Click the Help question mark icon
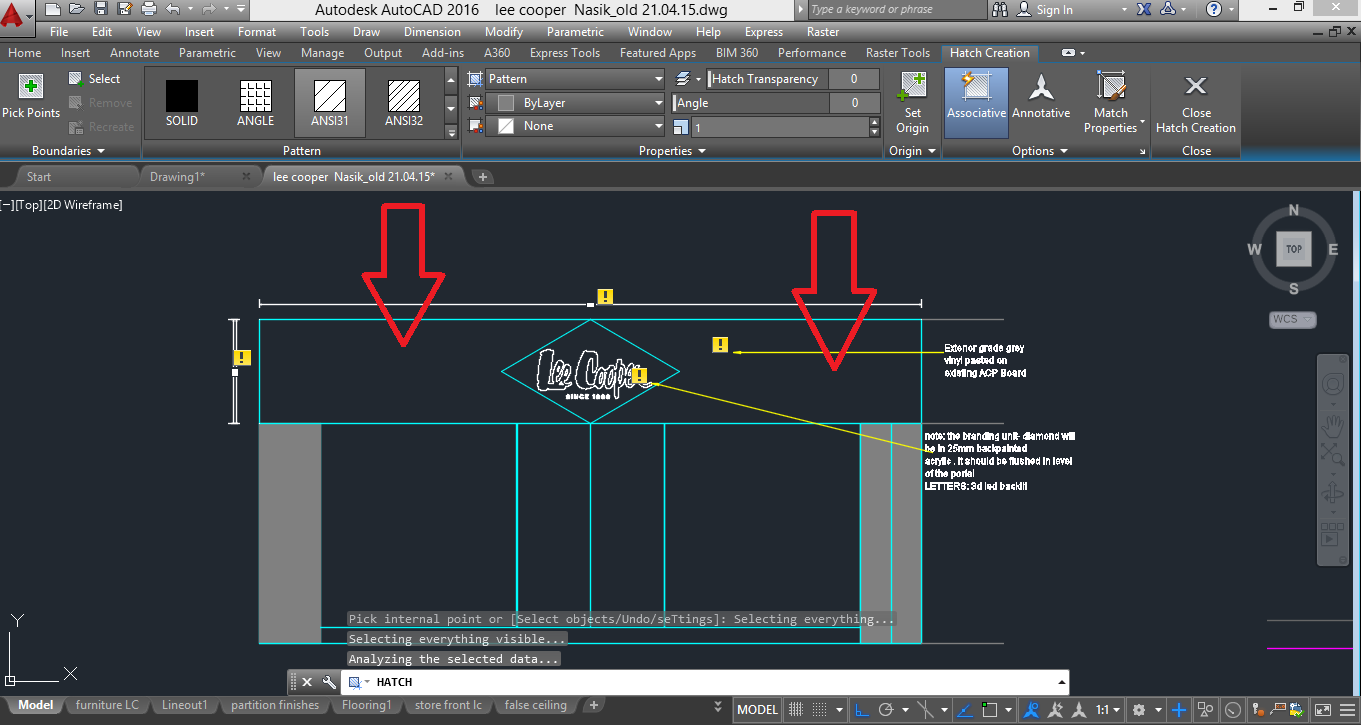 1214,9
